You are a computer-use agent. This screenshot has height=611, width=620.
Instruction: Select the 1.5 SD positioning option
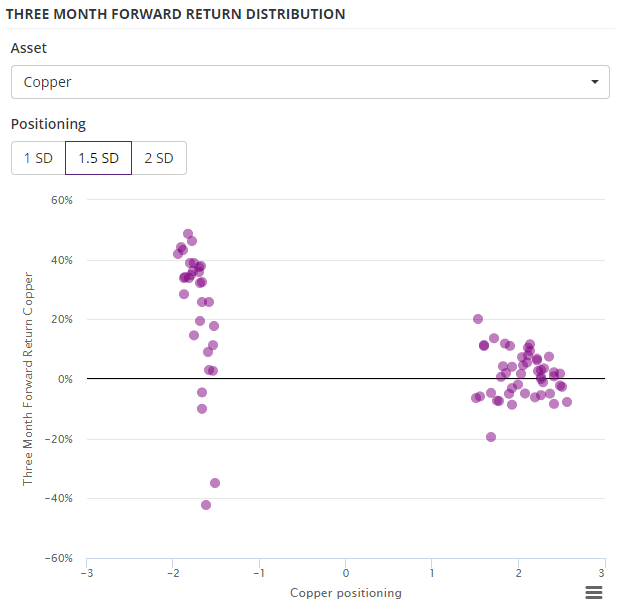[98, 158]
